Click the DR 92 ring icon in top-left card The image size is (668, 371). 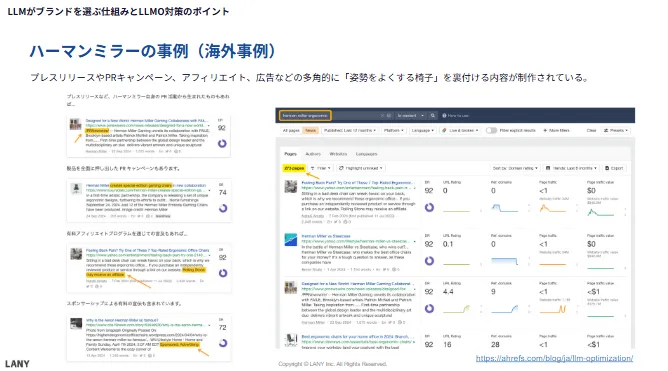click(222, 144)
